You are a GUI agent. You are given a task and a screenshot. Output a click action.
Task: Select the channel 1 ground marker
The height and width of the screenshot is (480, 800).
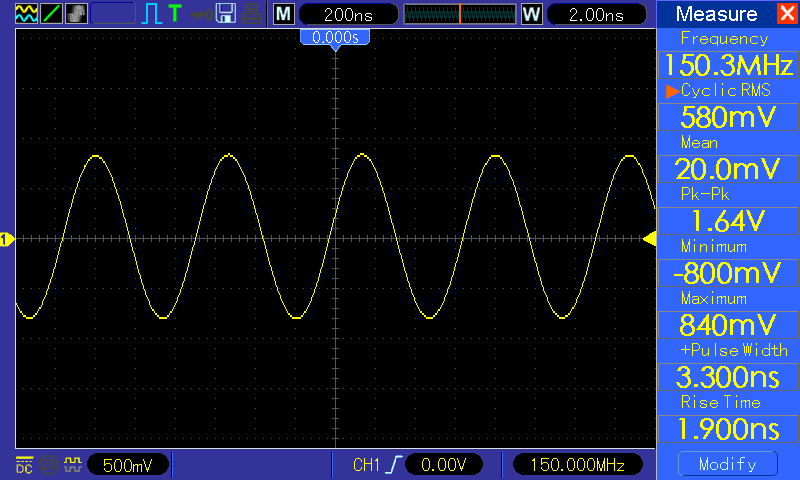6,239
